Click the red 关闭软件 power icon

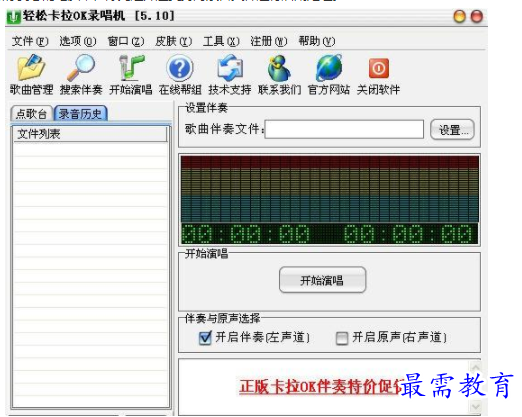(x=379, y=68)
